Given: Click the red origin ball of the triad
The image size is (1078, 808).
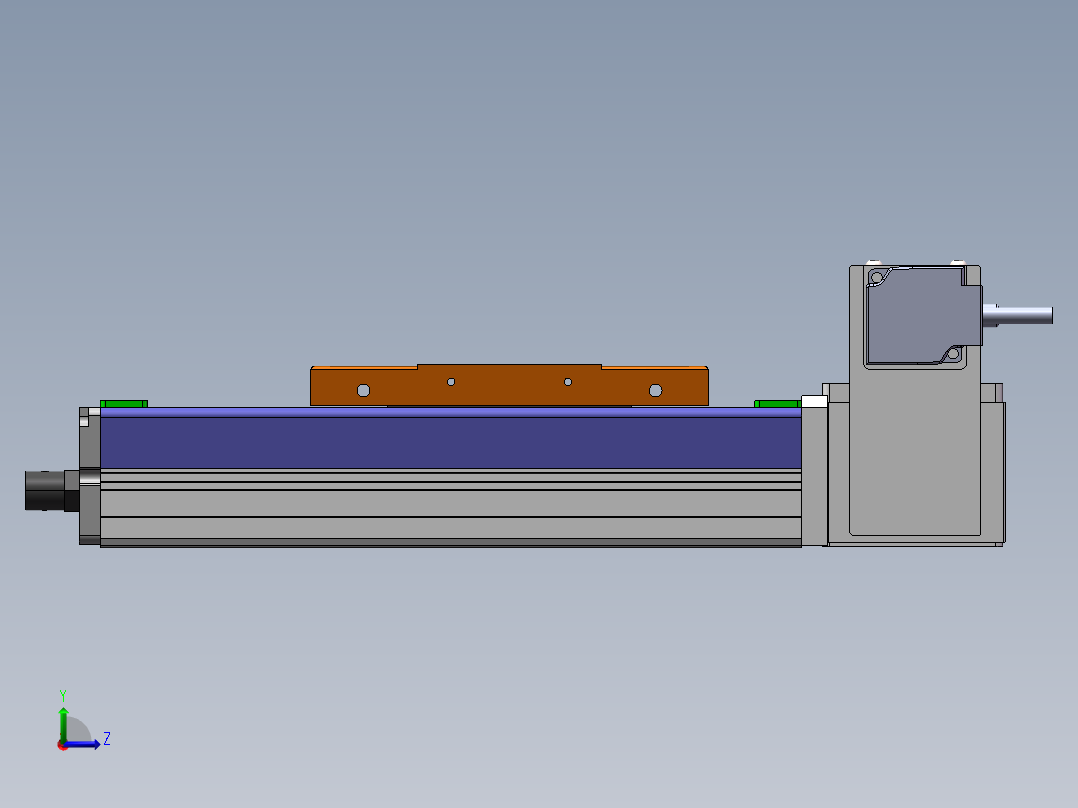Looking at the screenshot, I should point(63,745).
